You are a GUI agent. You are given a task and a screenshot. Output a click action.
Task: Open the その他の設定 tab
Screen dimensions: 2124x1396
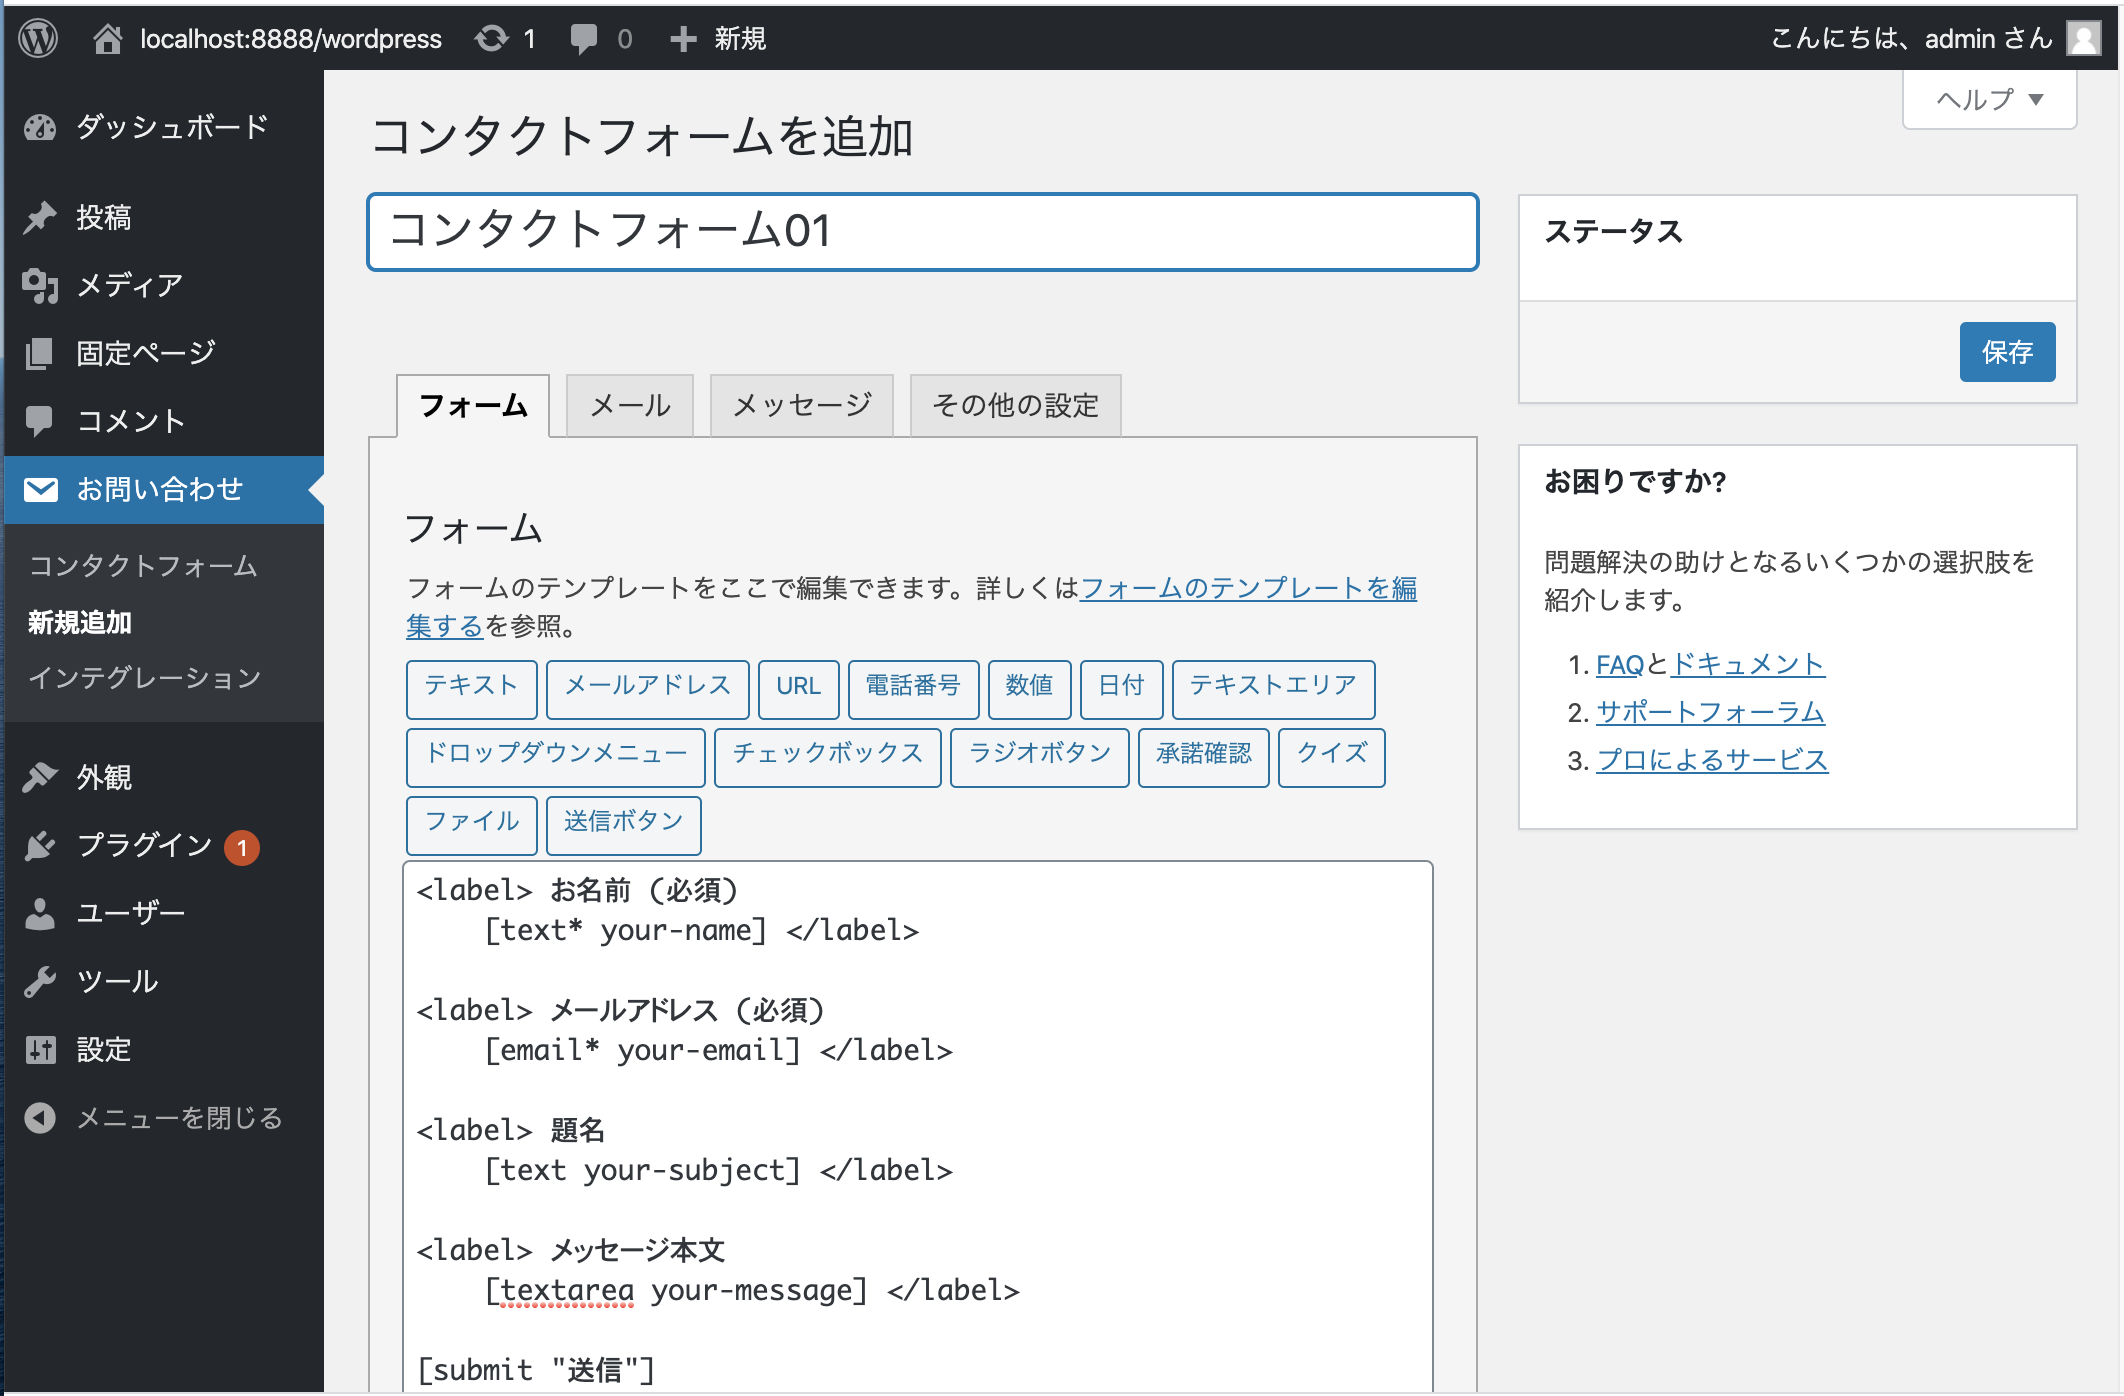click(1014, 404)
